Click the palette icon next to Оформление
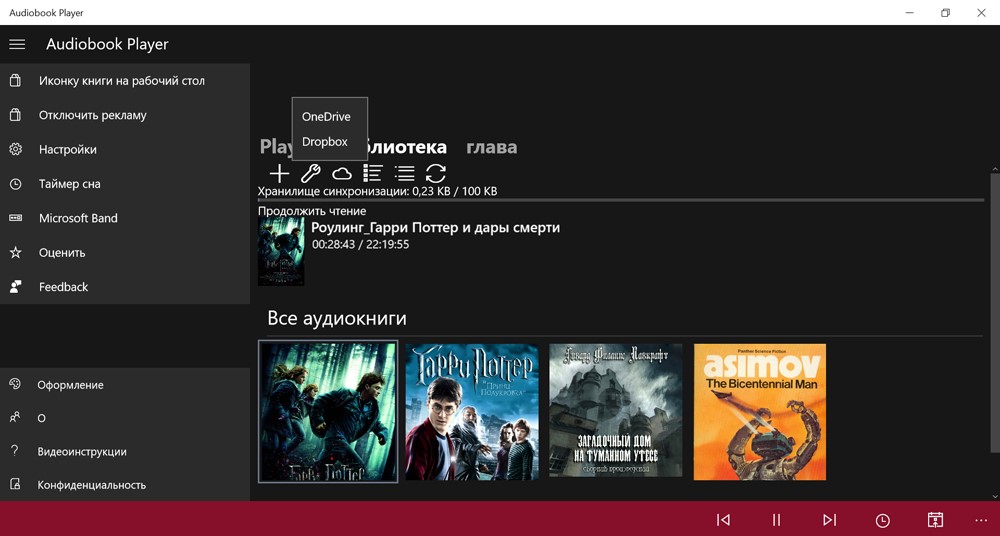The height and width of the screenshot is (536, 1000). click(15, 384)
